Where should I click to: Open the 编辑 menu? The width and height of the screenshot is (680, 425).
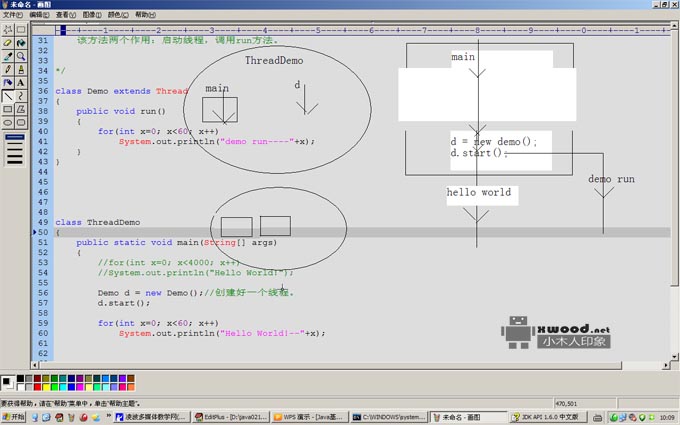click(x=39, y=15)
